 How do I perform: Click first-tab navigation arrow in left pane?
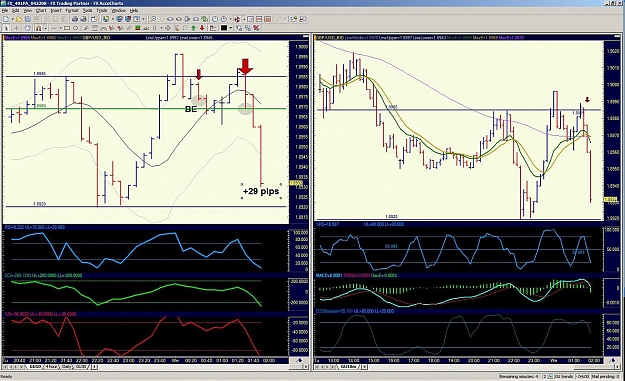6,366
